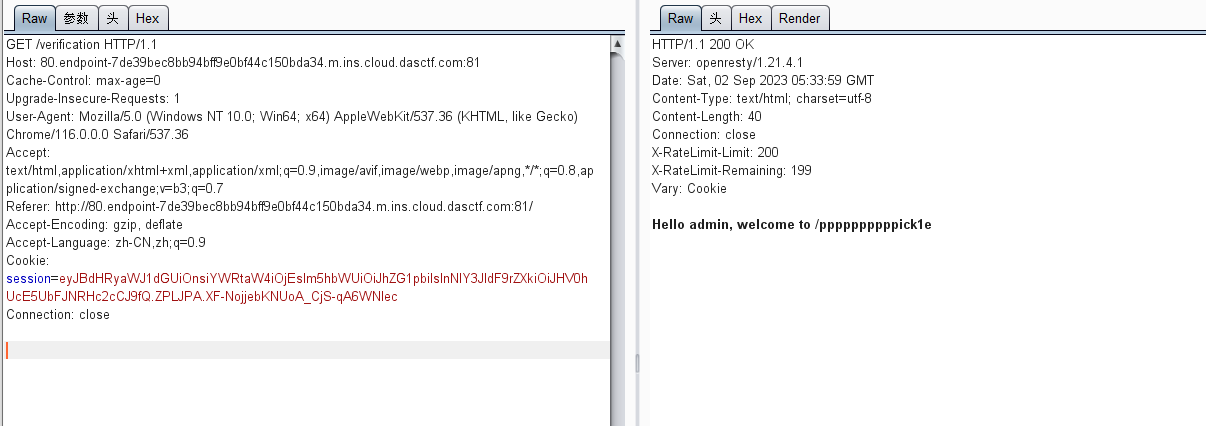
Task: Select the response Raw tab
Action: [680, 18]
